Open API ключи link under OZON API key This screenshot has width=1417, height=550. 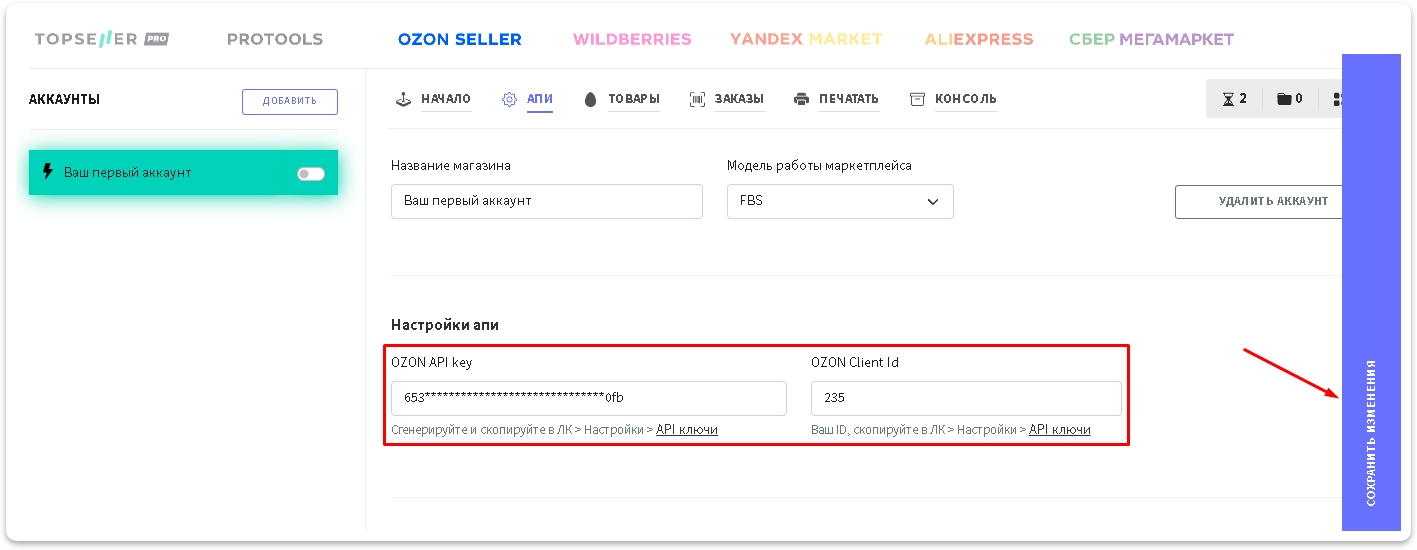pos(686,430)
